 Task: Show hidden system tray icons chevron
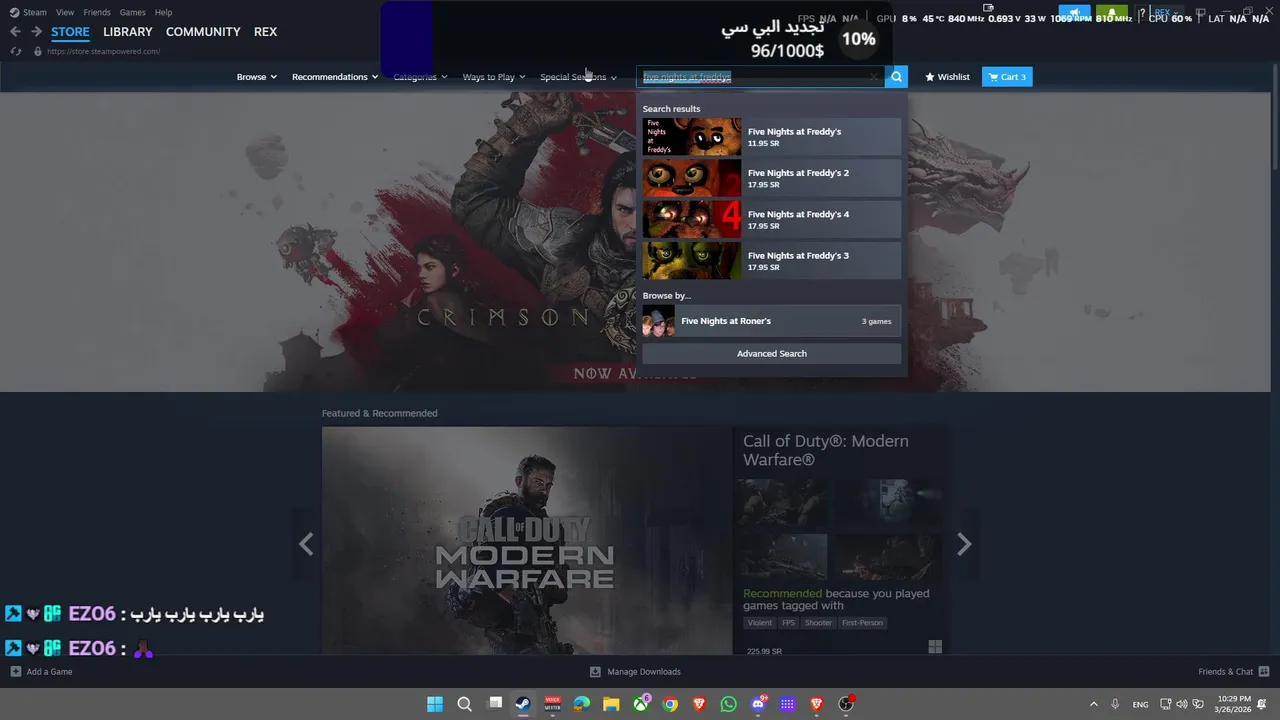pos(1093,704)
